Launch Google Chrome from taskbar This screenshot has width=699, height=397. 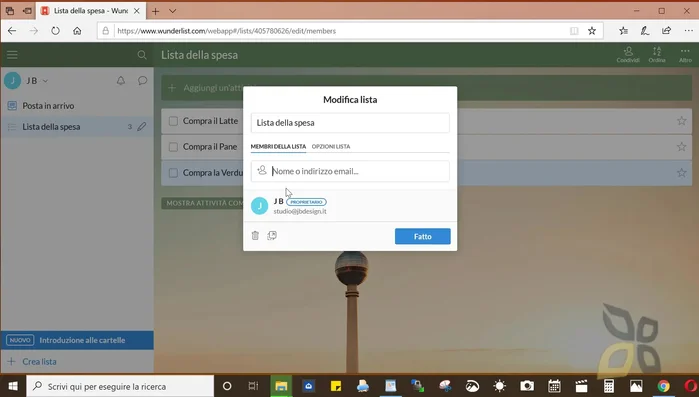point(663,386)
